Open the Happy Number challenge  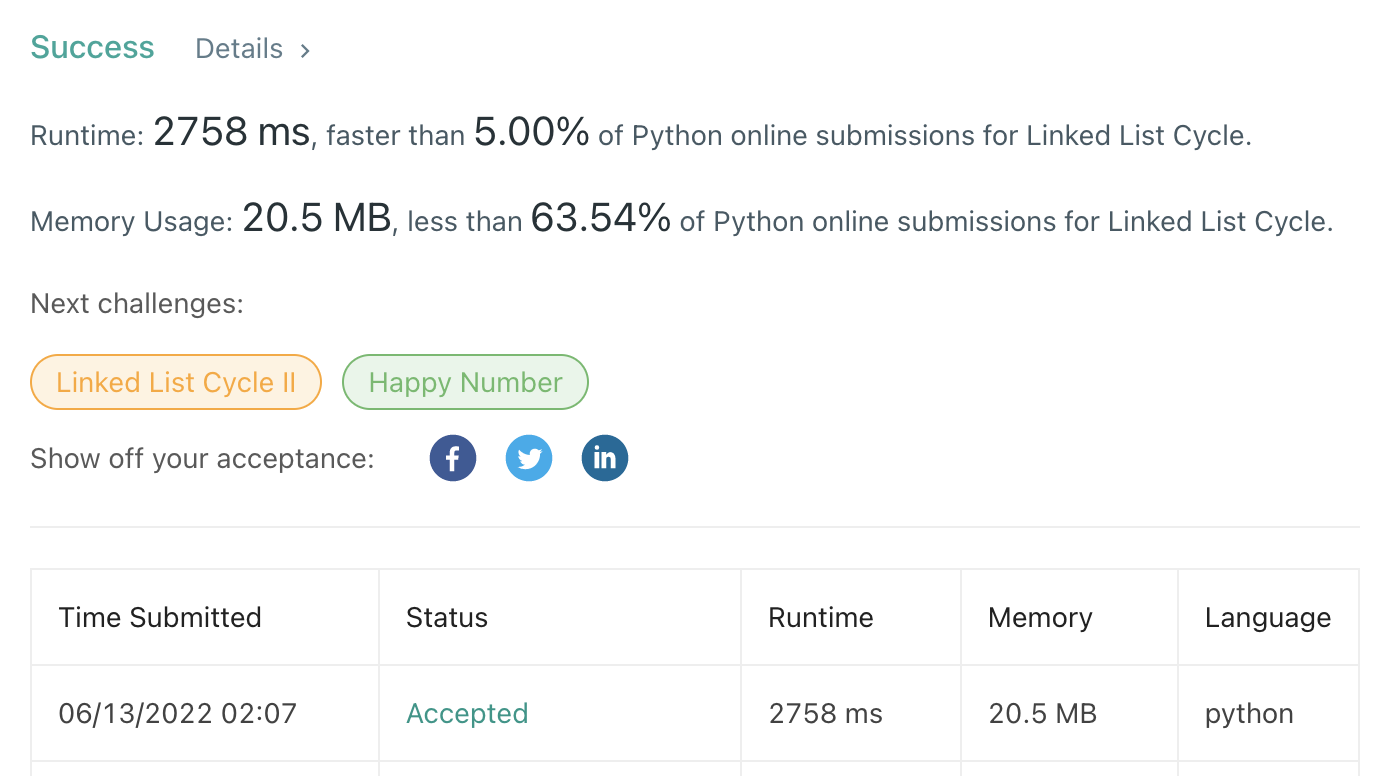465,382
